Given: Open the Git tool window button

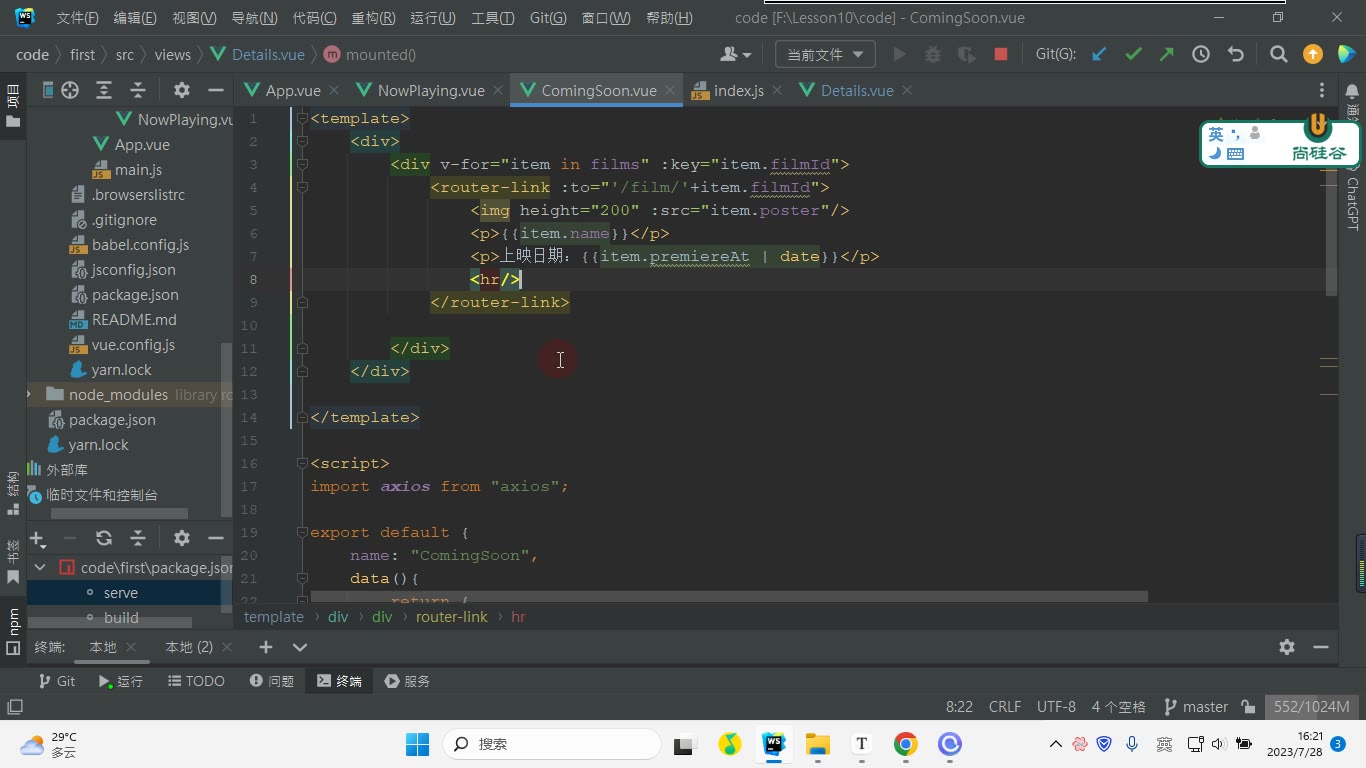Looking at the screenshot, I should click(56, 681).
